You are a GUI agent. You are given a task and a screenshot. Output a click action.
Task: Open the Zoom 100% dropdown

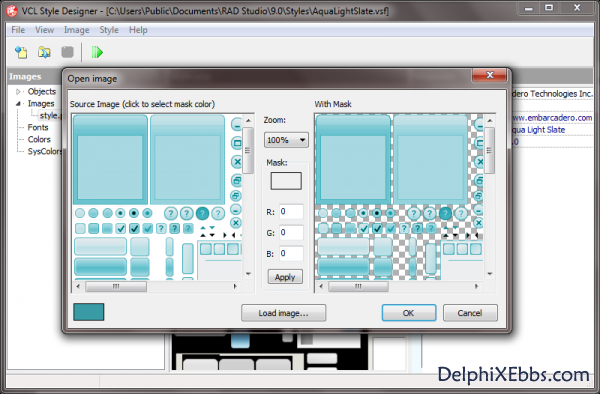pos(286,140)
